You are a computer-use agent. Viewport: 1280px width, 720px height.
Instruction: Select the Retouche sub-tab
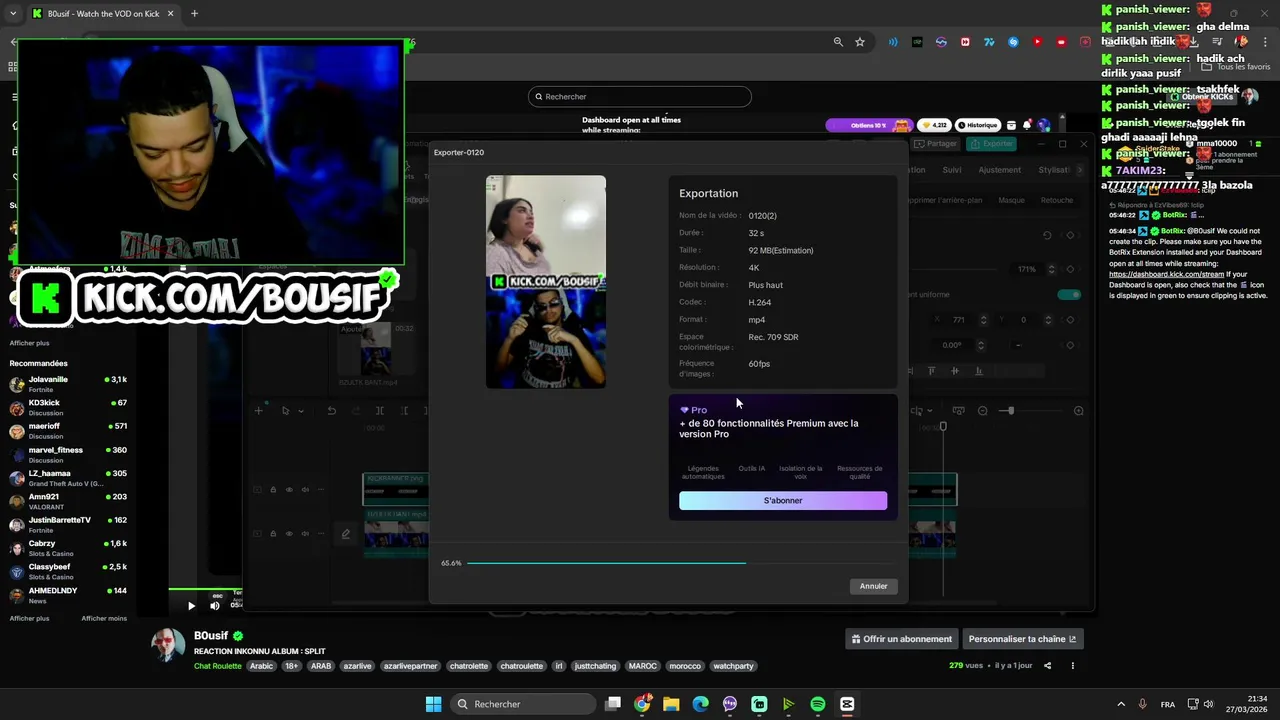click(x=1057, y=200)
